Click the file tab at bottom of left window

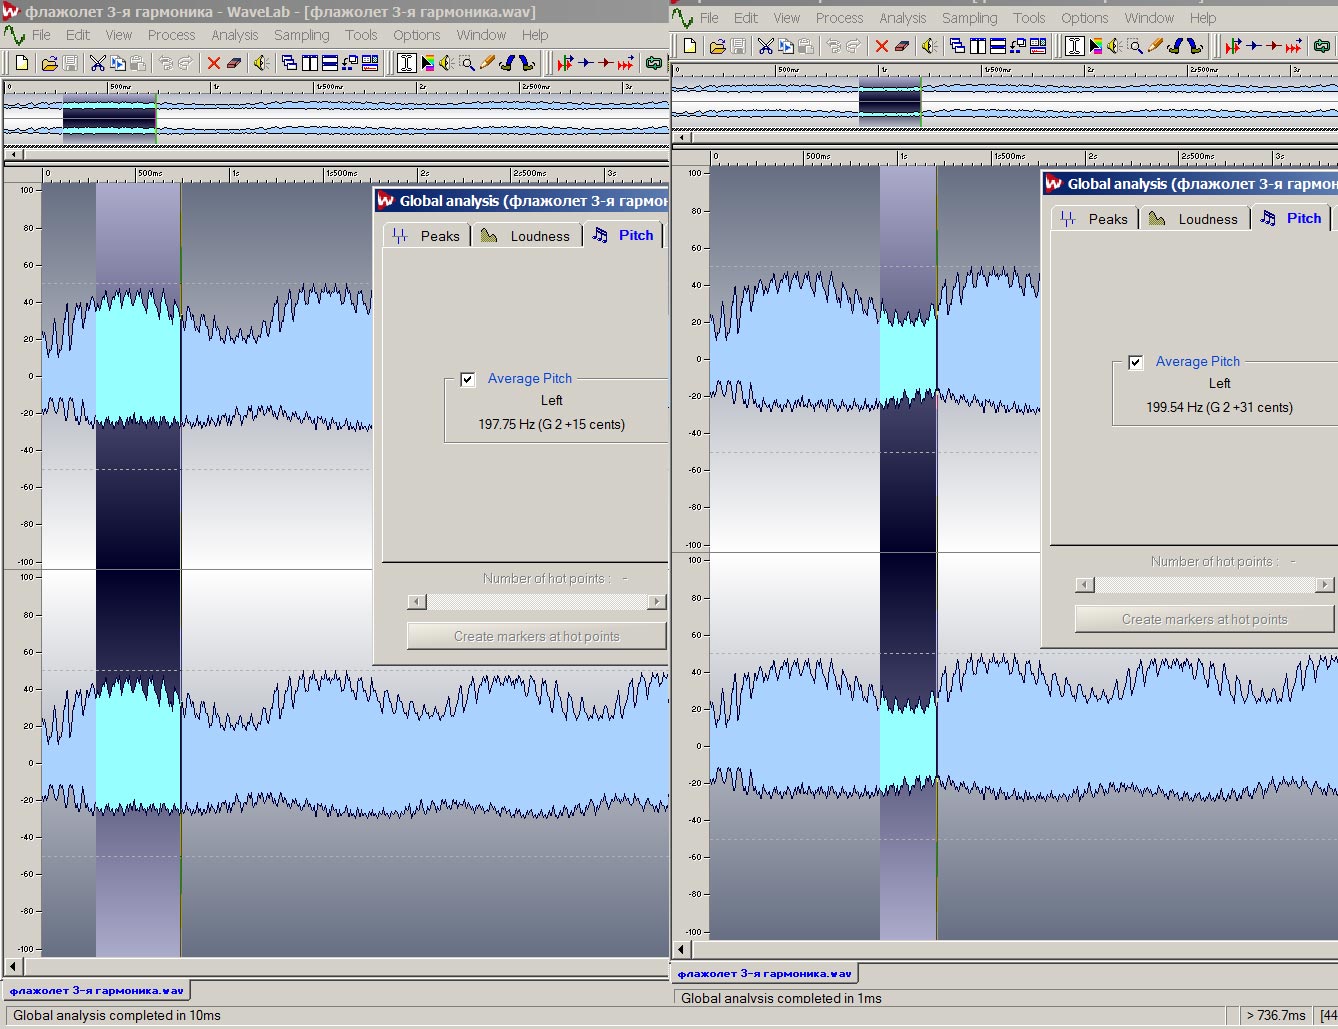pyautogui.click(x=97, y=990)
